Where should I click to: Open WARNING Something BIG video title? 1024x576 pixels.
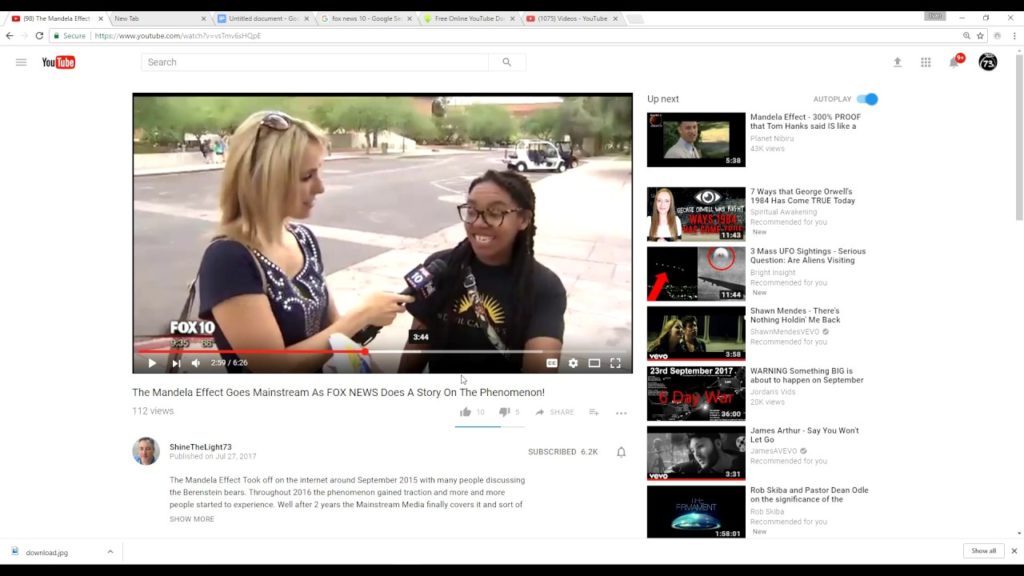(807, 376)
